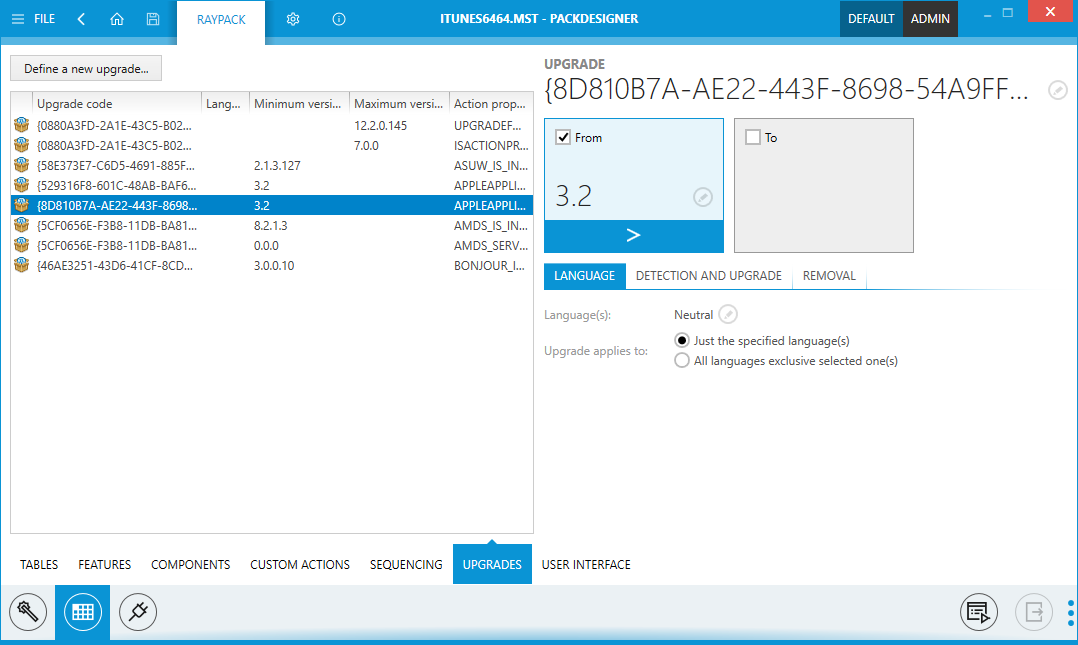
Task: Open the wrench tools view icon
Action: click(28, 611)
